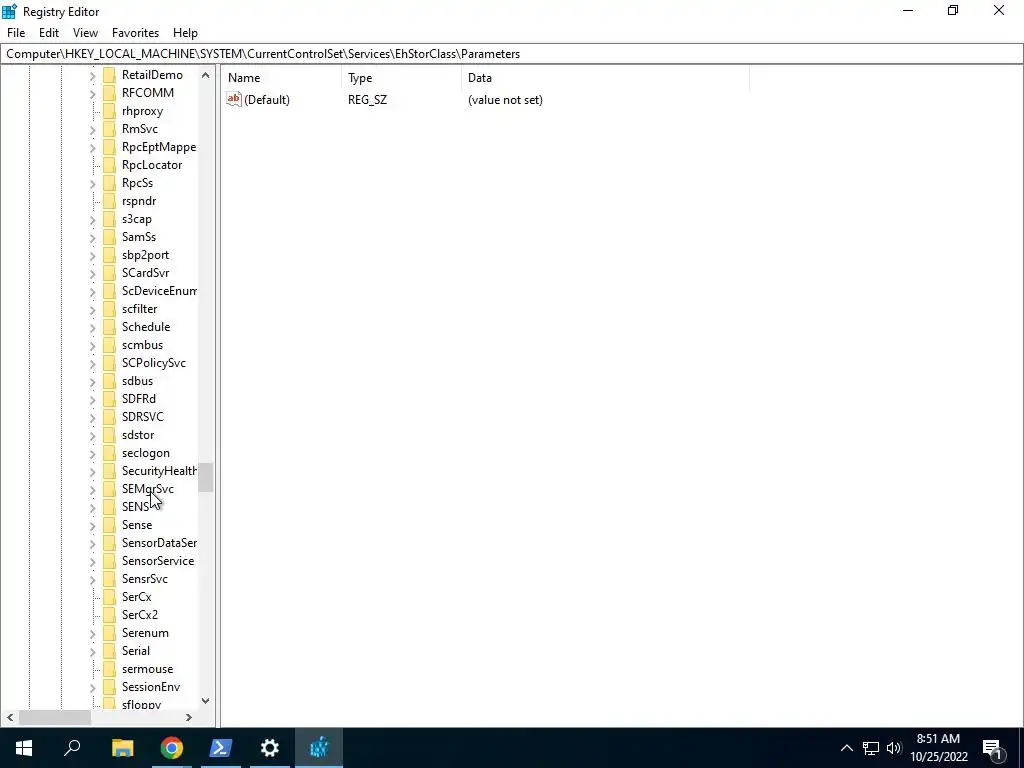The width and height of the screenshot is (1024, 768).
Task: Sort values by Type column header
Action: [402, 78]
